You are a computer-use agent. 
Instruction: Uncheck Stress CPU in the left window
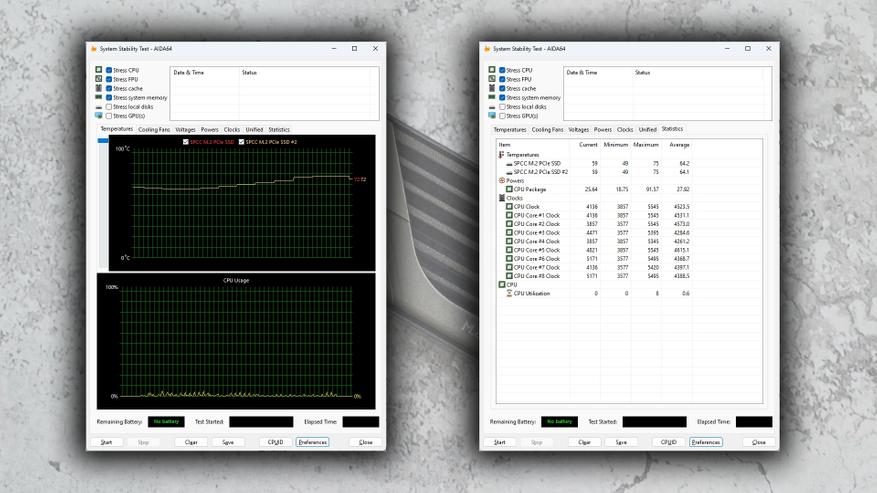(109, 71)
